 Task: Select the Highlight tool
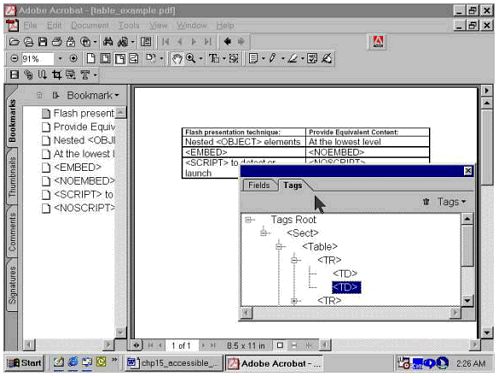[x=292, y=59]
